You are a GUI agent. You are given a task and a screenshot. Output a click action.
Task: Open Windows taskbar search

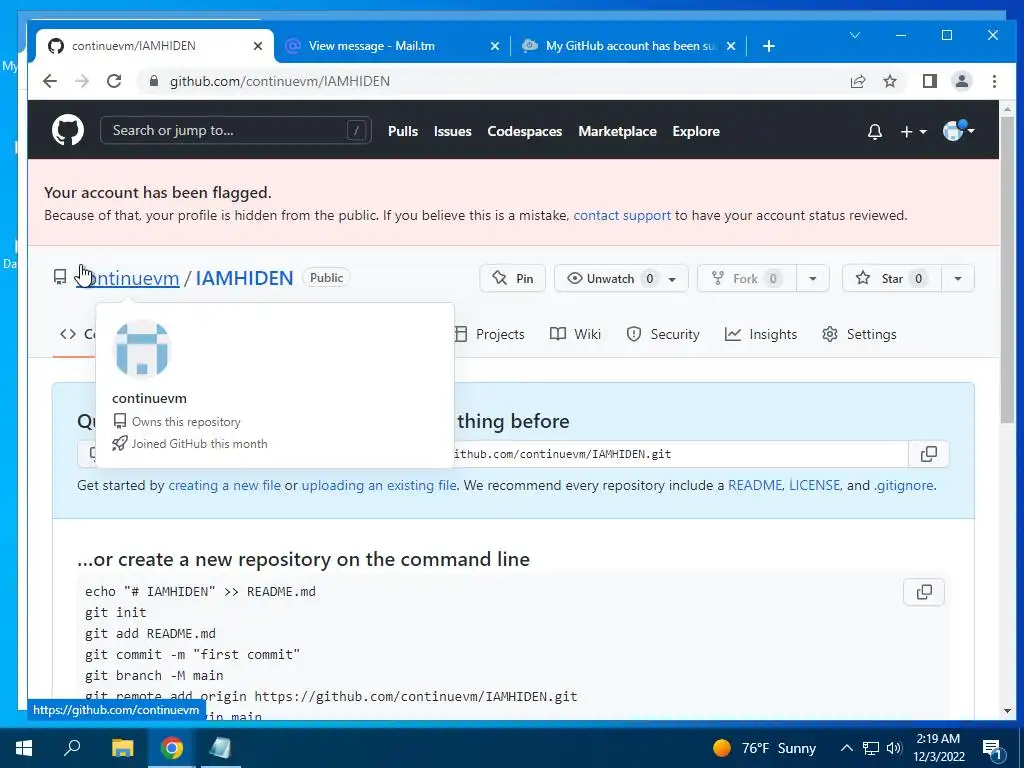pyautogui.click(x=72, y=748)
